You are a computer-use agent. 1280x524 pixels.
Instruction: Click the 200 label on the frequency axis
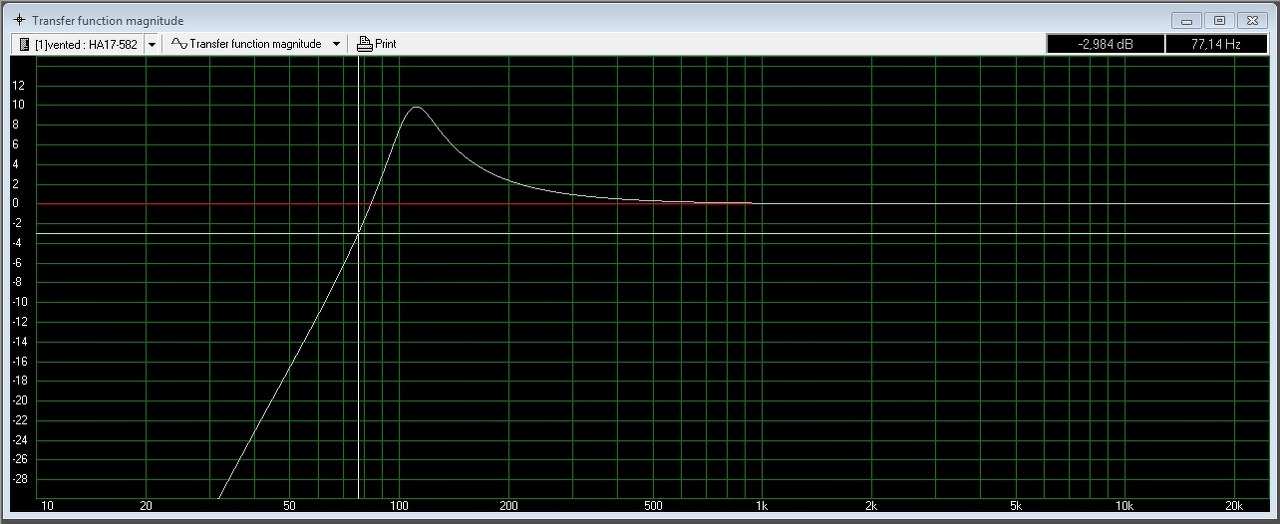[508, 506]
